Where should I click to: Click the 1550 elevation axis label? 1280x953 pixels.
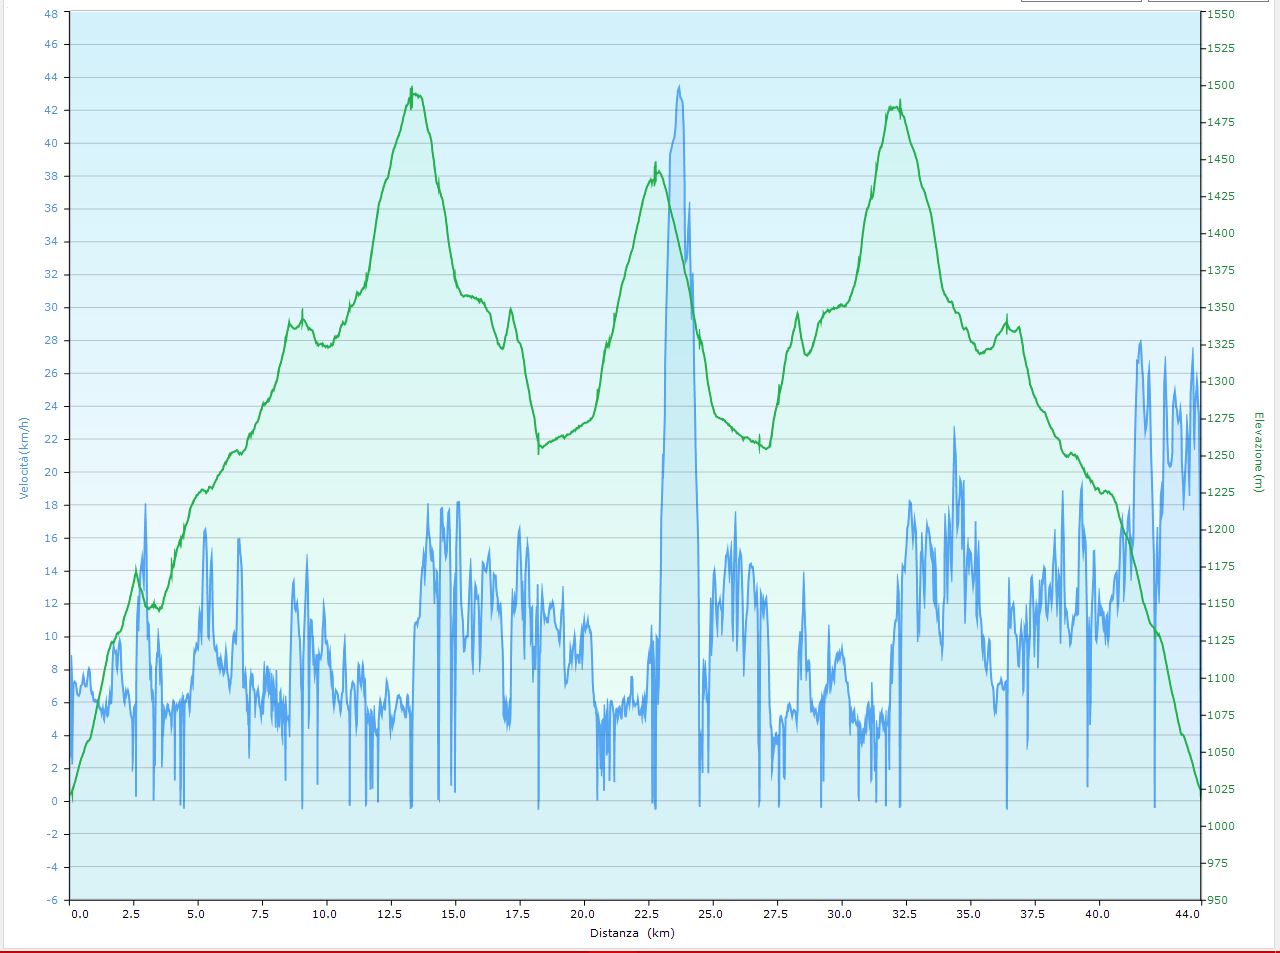click(1221, 15)
